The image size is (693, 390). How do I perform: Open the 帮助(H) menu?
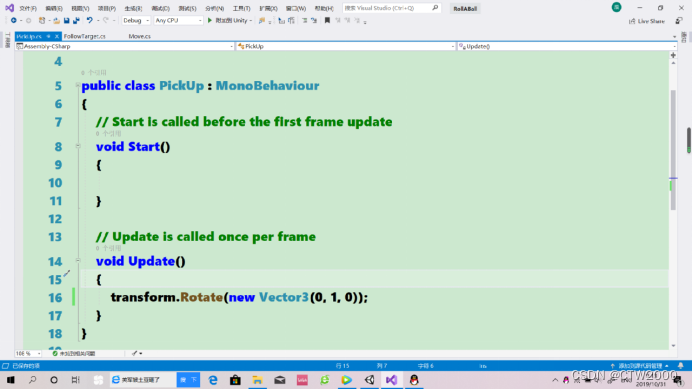324,8
